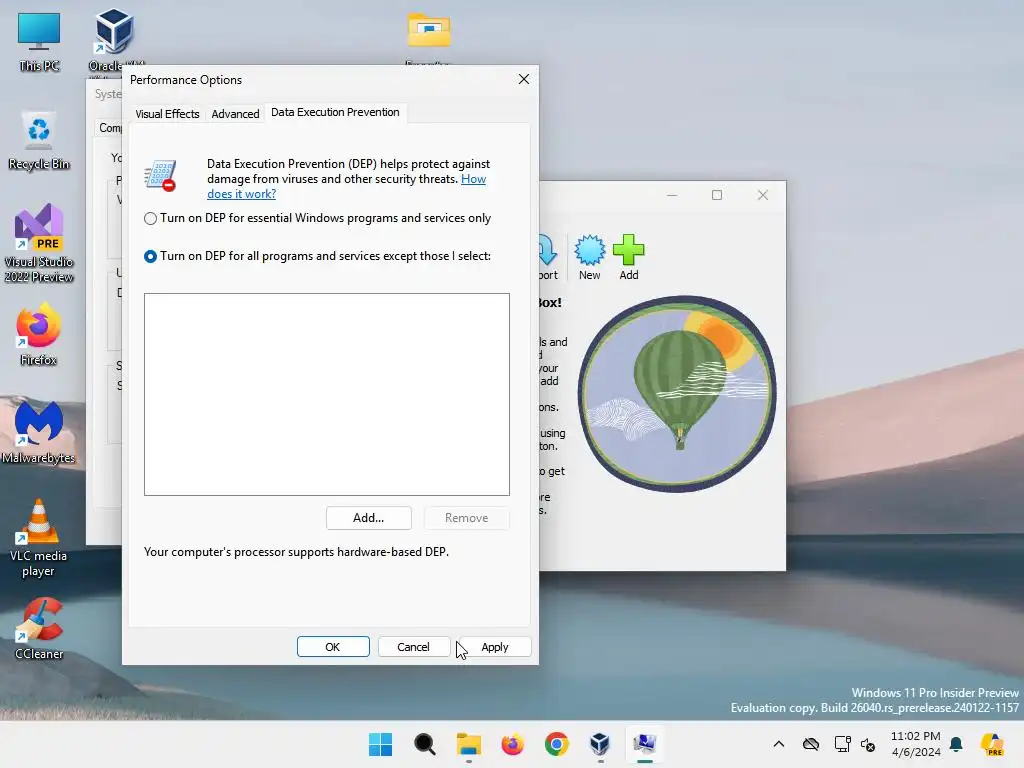Viewport: 1024px width, 768px height.
Task: Minimize the VirtualBox window
Action: point(672,195)
